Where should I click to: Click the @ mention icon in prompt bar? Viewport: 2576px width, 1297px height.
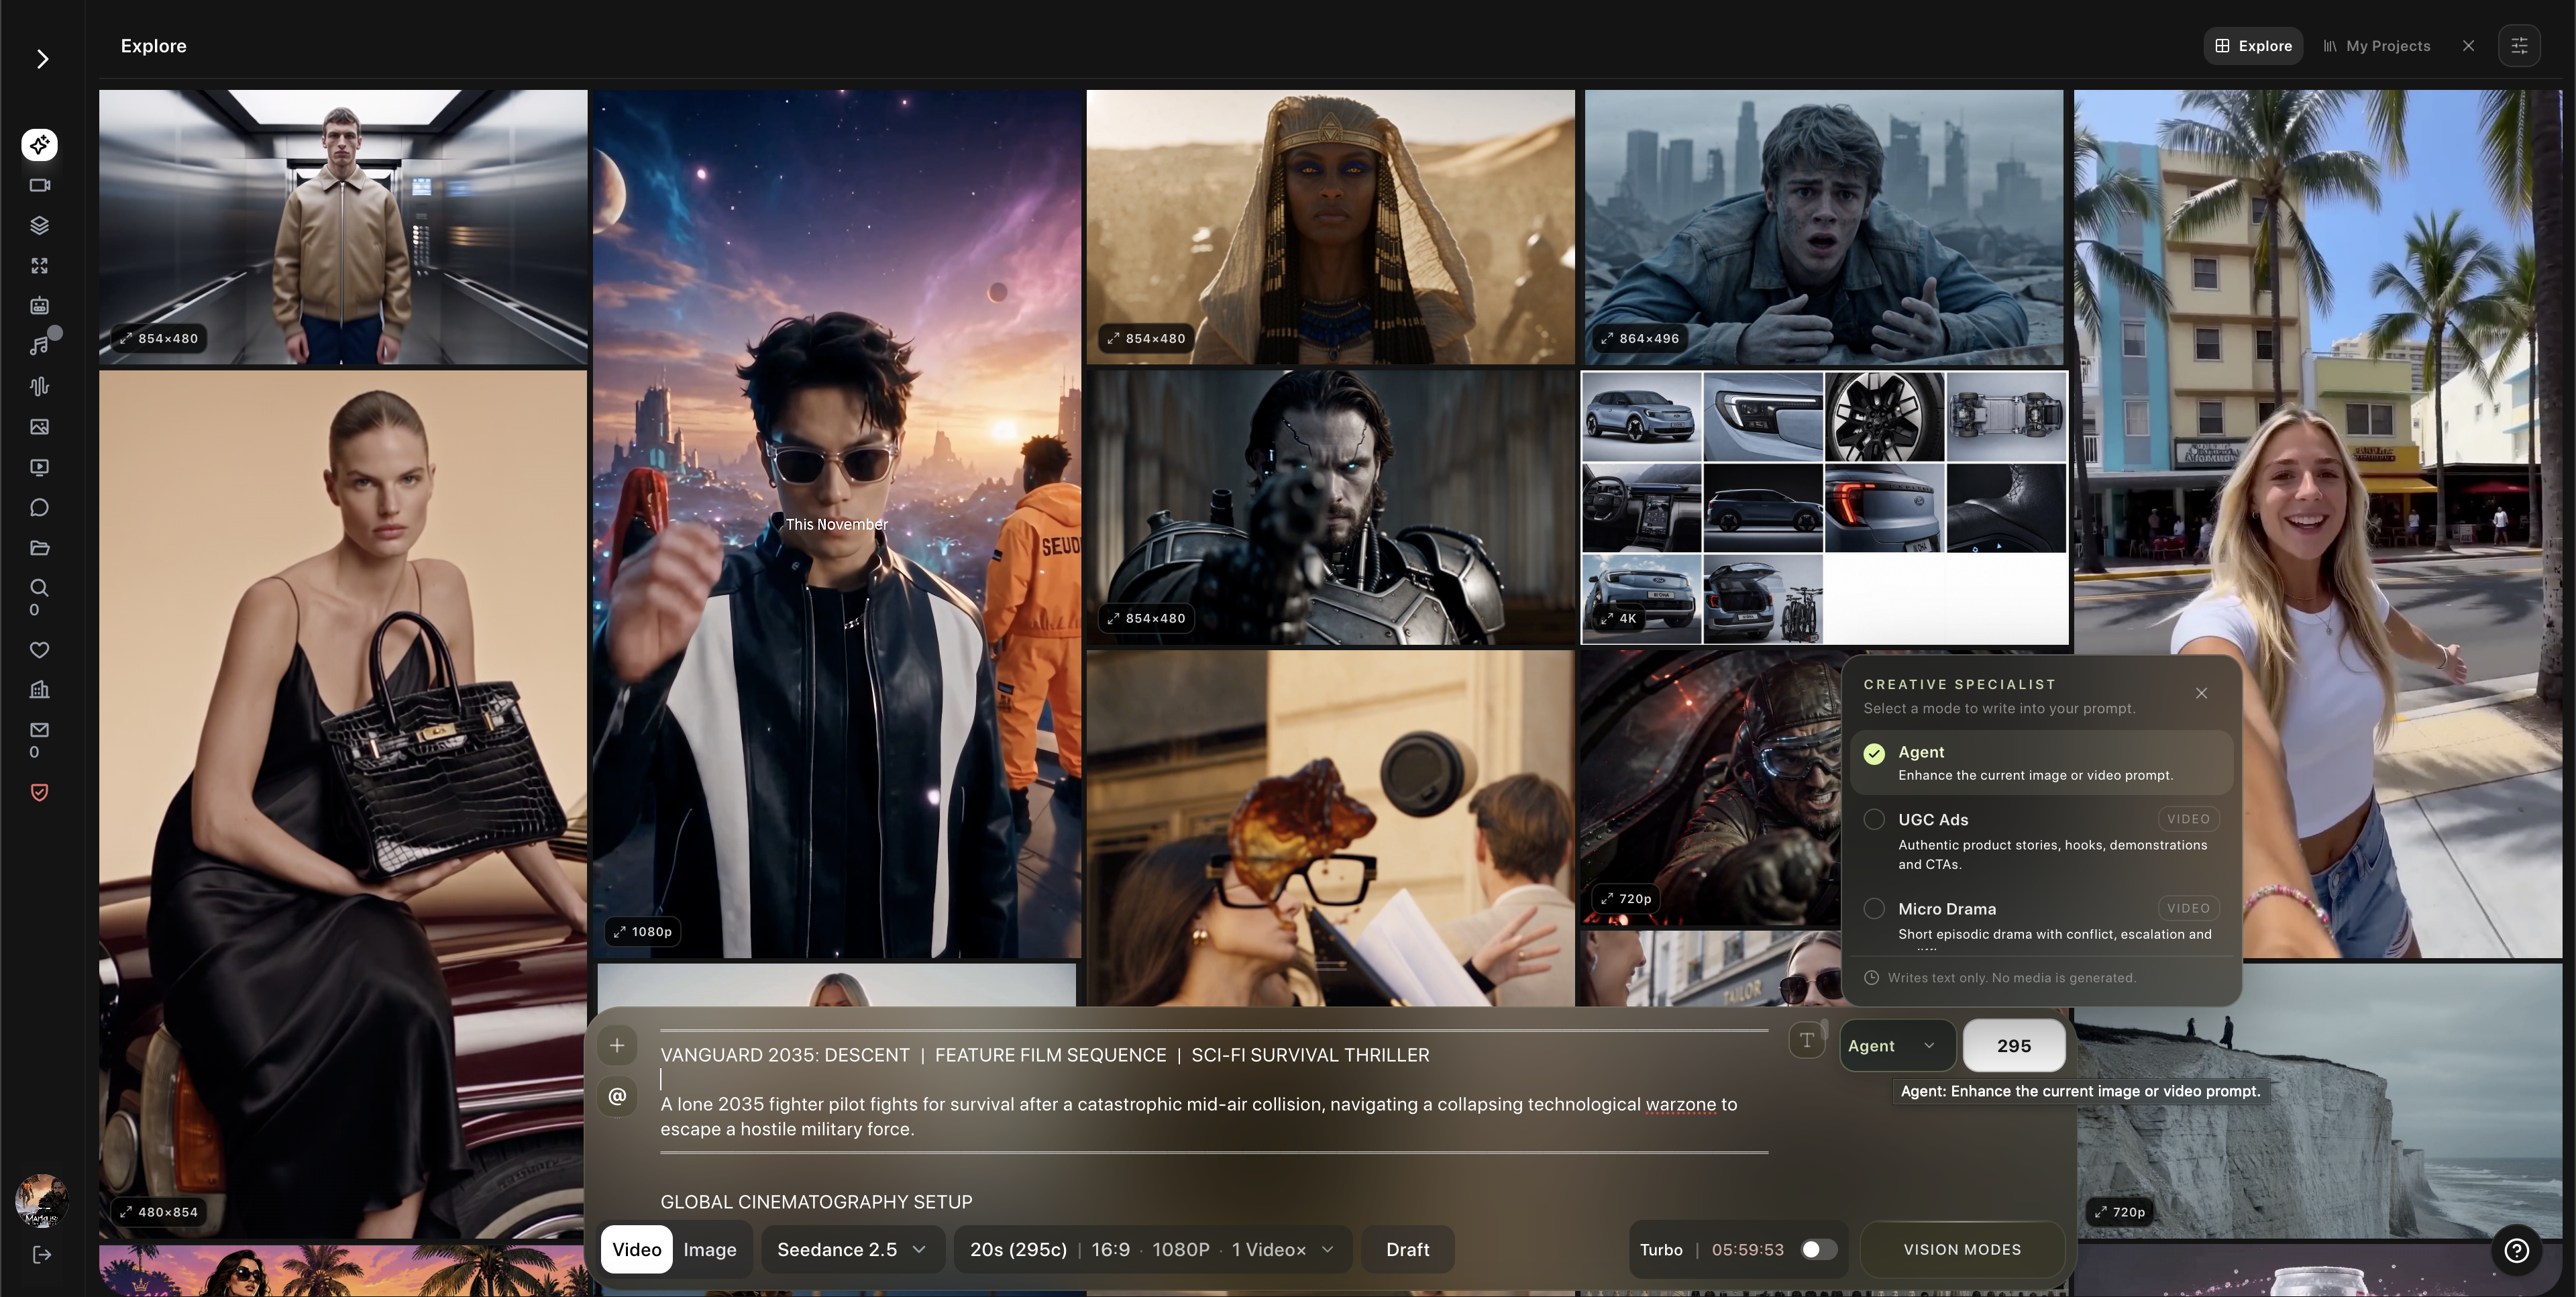(x=617, y=1097)
